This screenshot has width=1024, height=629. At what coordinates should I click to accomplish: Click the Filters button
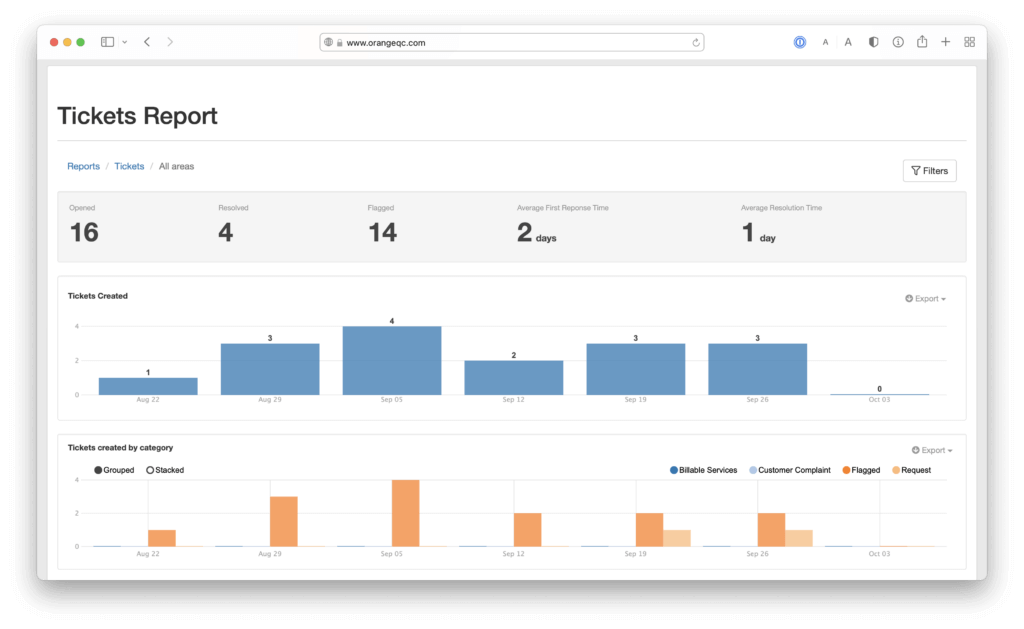929,171
